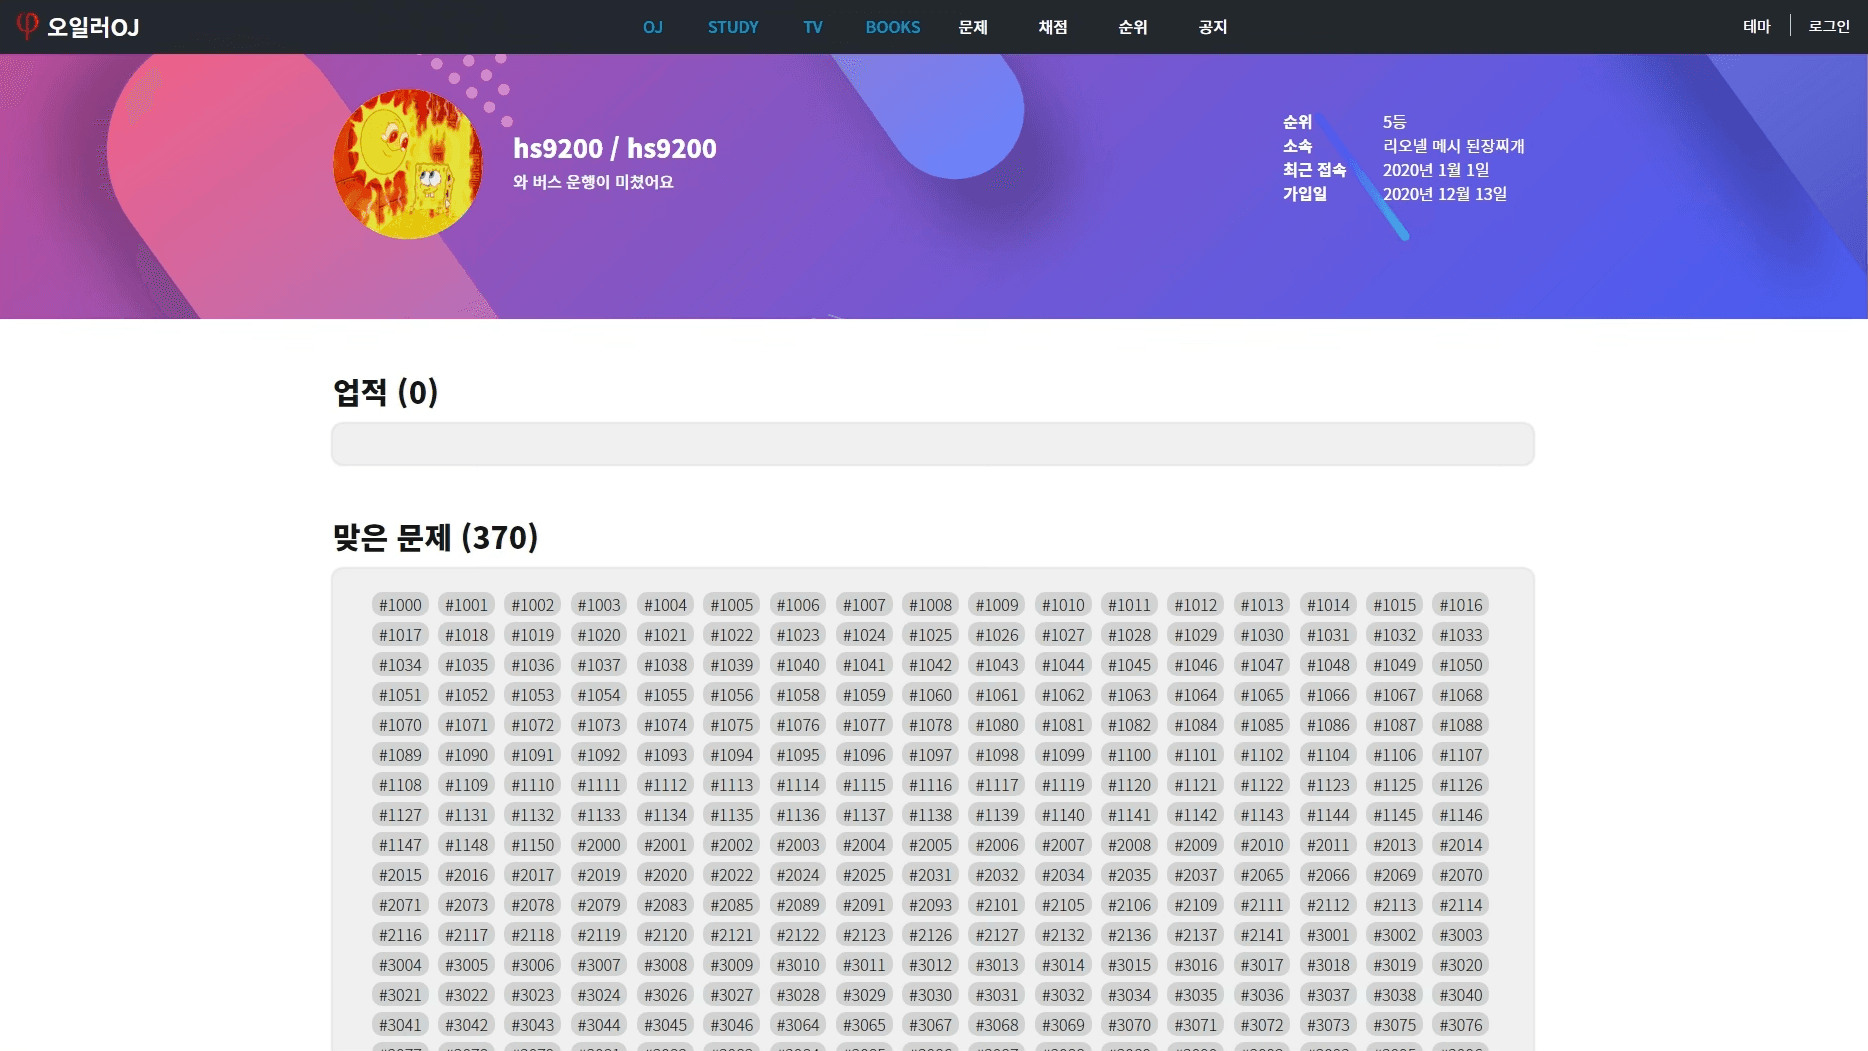
Task: Open problem #1126
Action: (x=1461, y=785)
